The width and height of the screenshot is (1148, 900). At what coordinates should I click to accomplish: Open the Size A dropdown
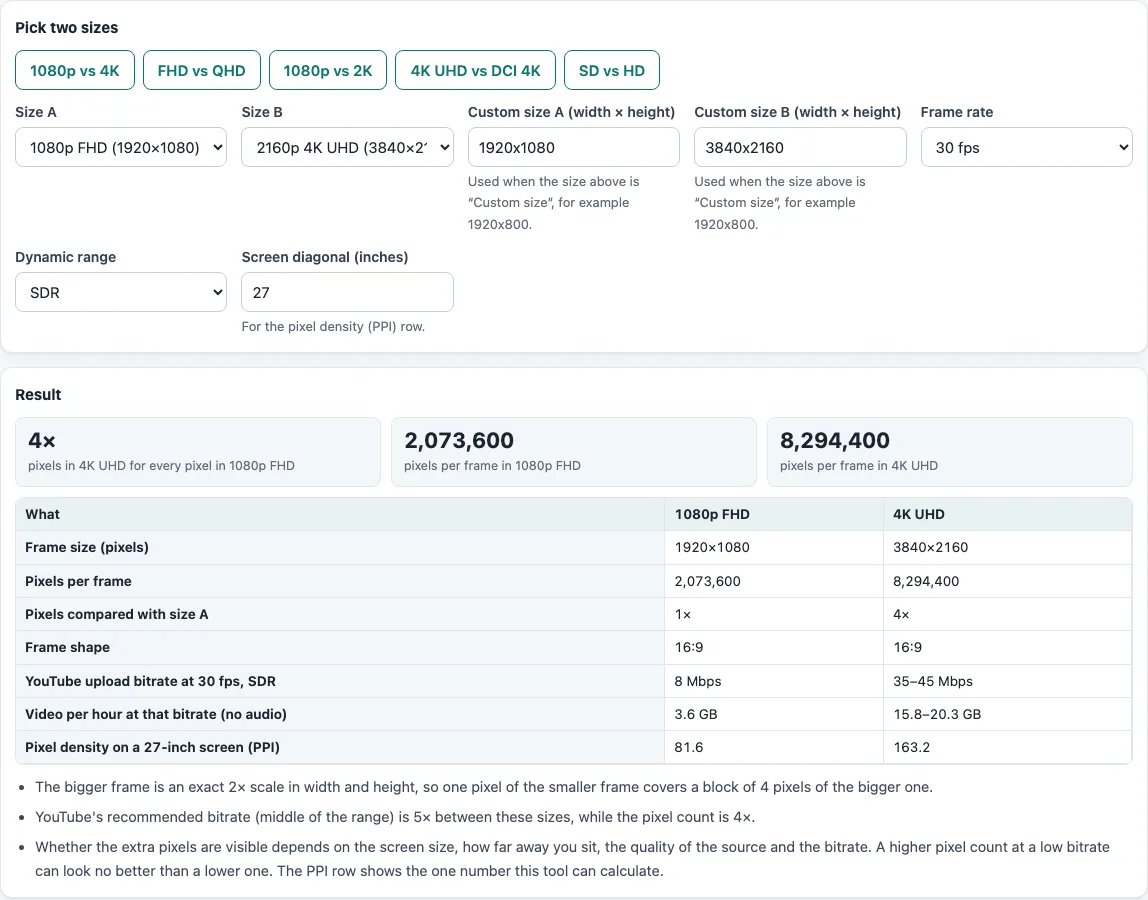pyautogui.click(x=121, y=147)
